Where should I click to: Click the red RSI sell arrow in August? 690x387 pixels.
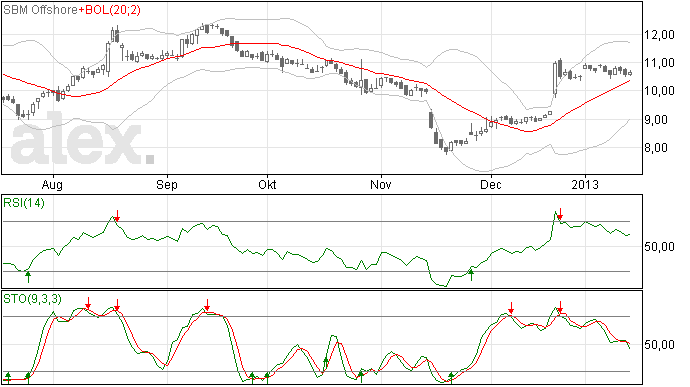coord(117,216)
